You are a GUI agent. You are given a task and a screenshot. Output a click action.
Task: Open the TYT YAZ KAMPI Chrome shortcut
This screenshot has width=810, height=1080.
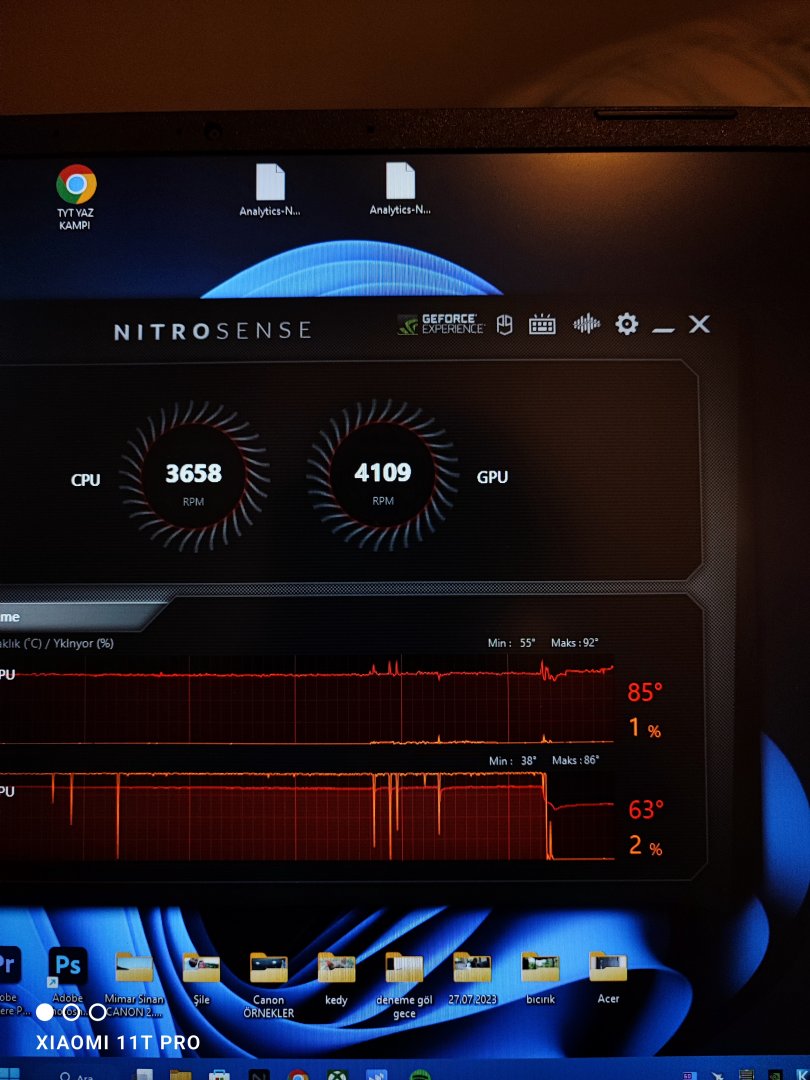[76, 197]
